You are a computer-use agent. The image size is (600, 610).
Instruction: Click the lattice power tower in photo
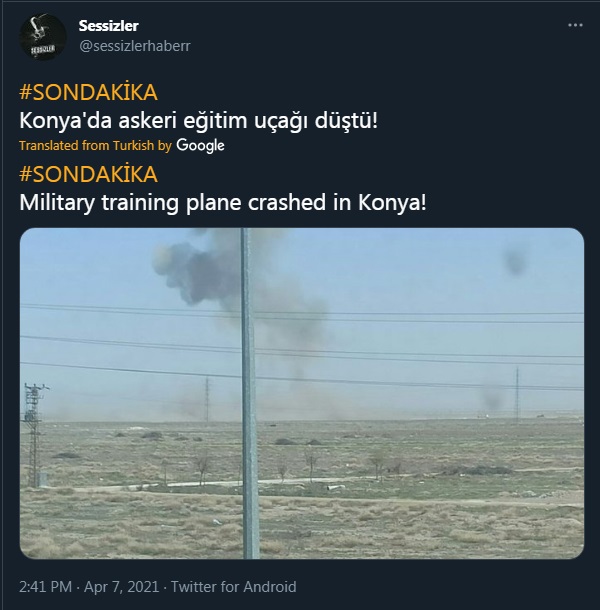[34, 434]
